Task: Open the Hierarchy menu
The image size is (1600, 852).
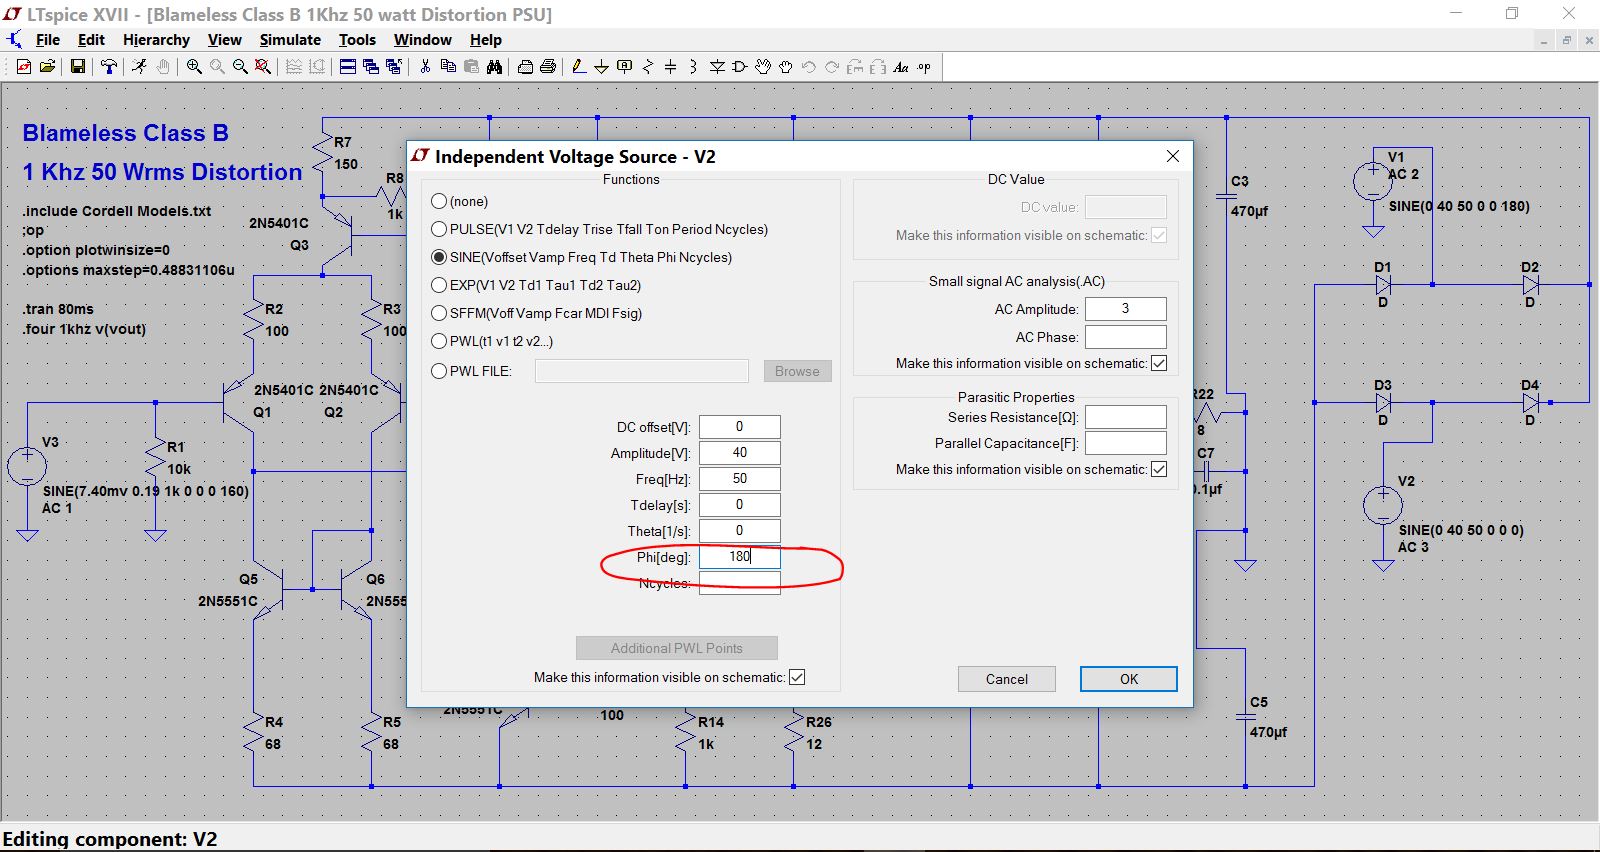Action: coord(156,40)
